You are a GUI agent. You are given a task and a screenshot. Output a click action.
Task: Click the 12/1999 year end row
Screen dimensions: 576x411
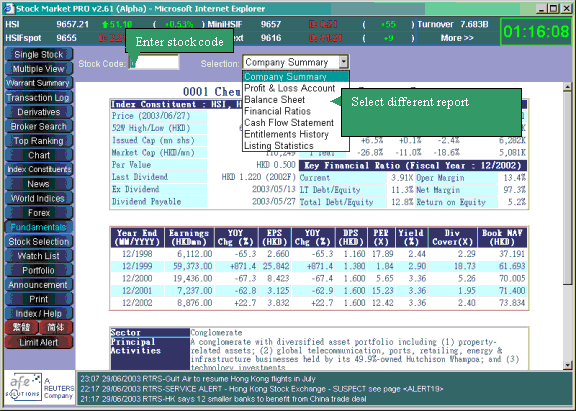tap(318, 266)
